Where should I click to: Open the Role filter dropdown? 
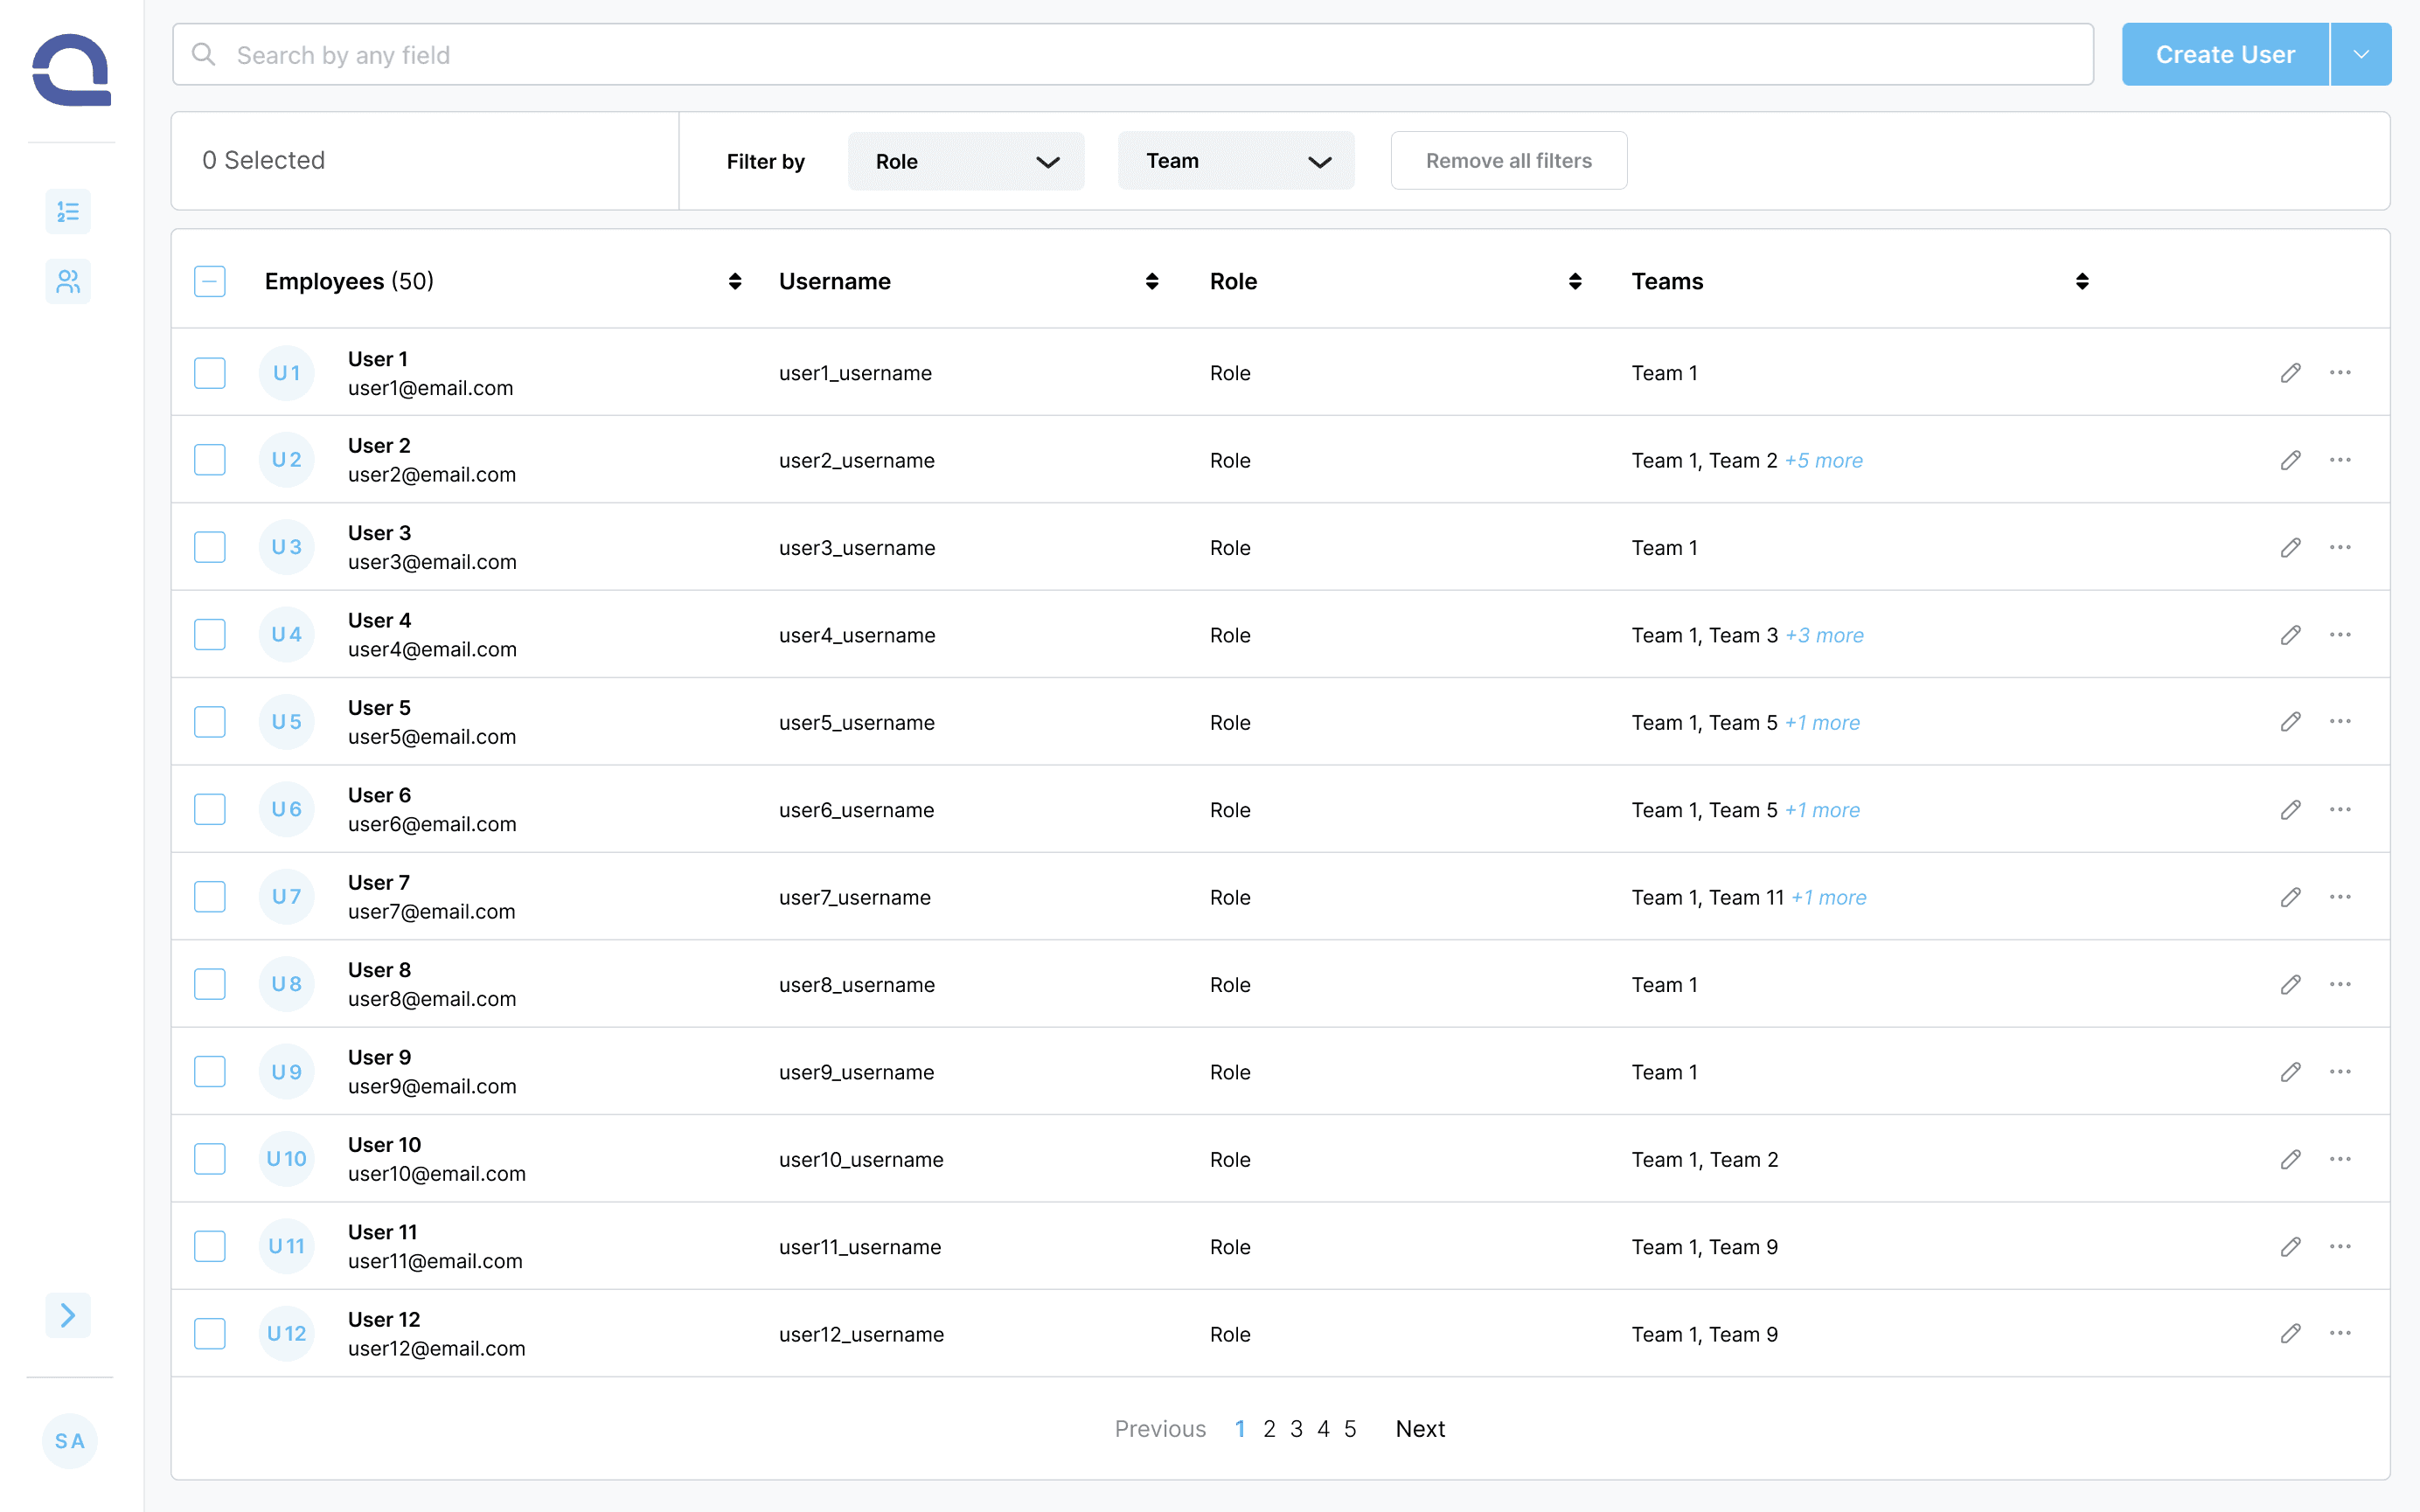point(965,161)
